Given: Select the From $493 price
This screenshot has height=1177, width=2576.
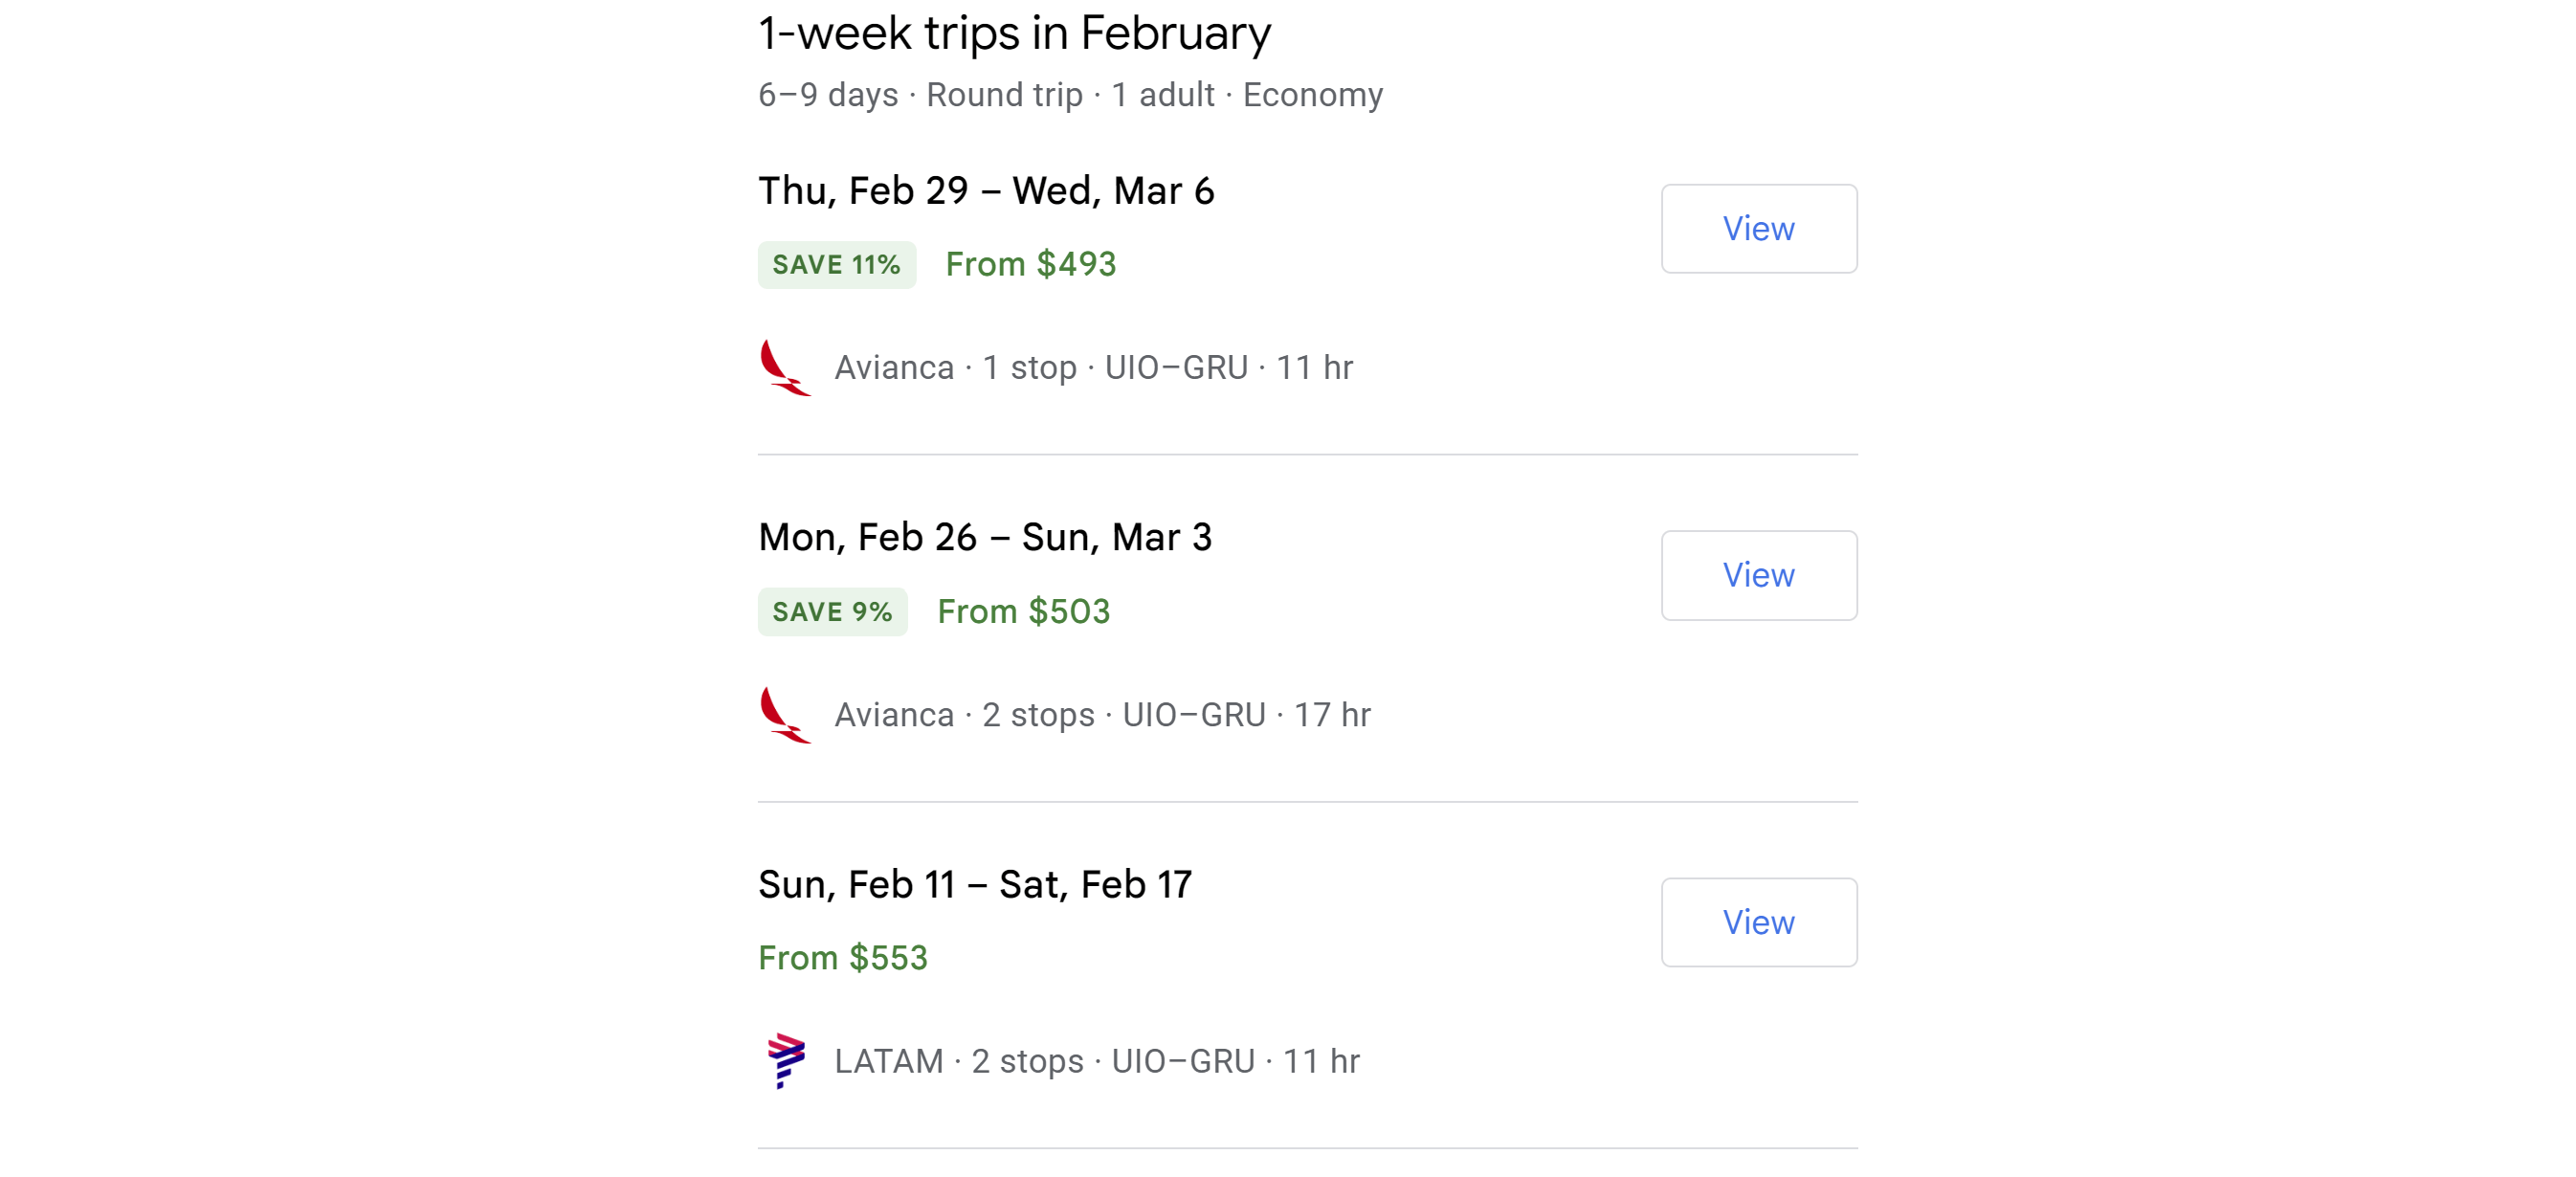Looking at the screenshot, I should 1030,265.
